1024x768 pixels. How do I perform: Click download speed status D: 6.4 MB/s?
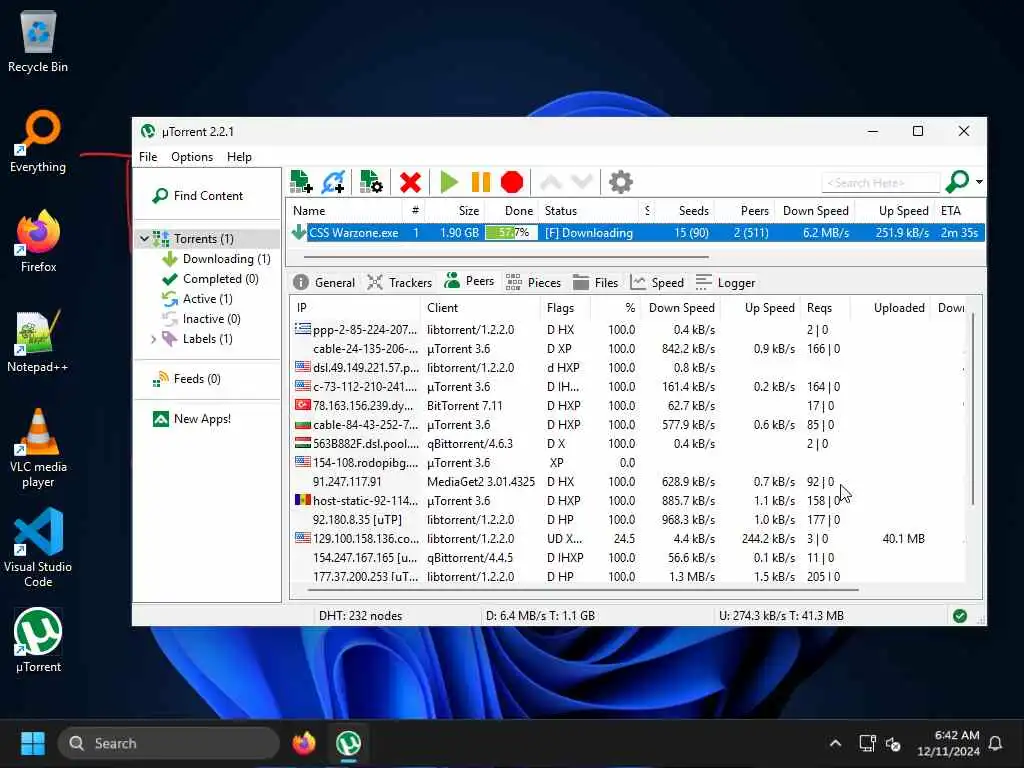click(x=540, y=616)
